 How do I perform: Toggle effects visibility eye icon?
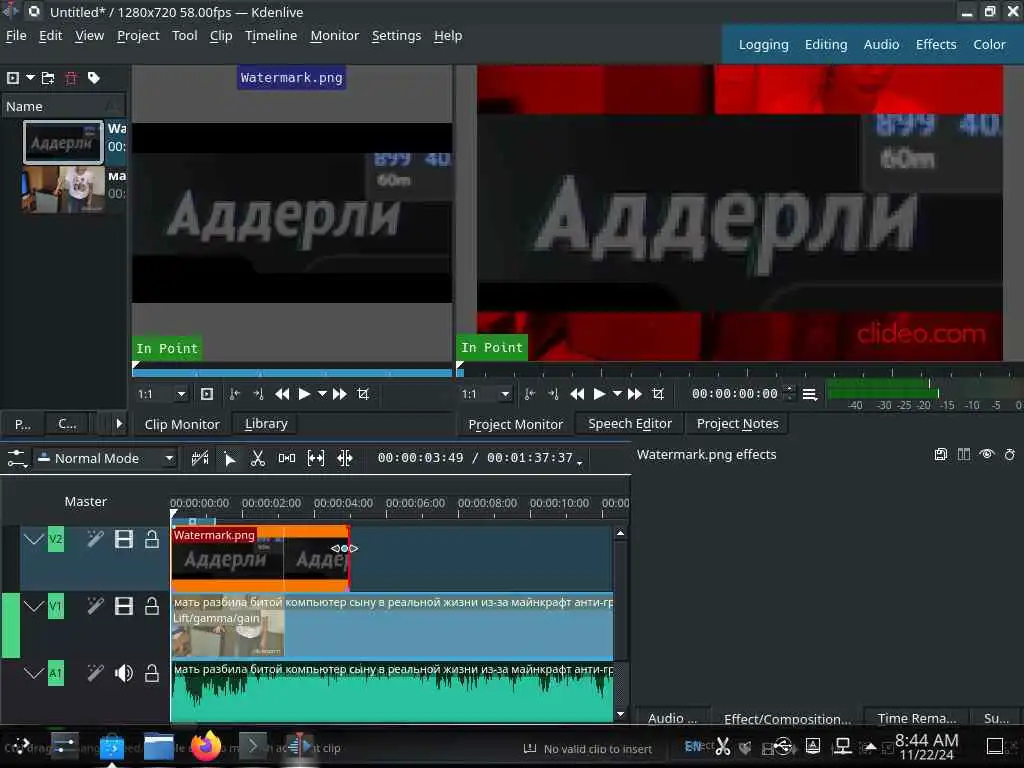(987, 455)
